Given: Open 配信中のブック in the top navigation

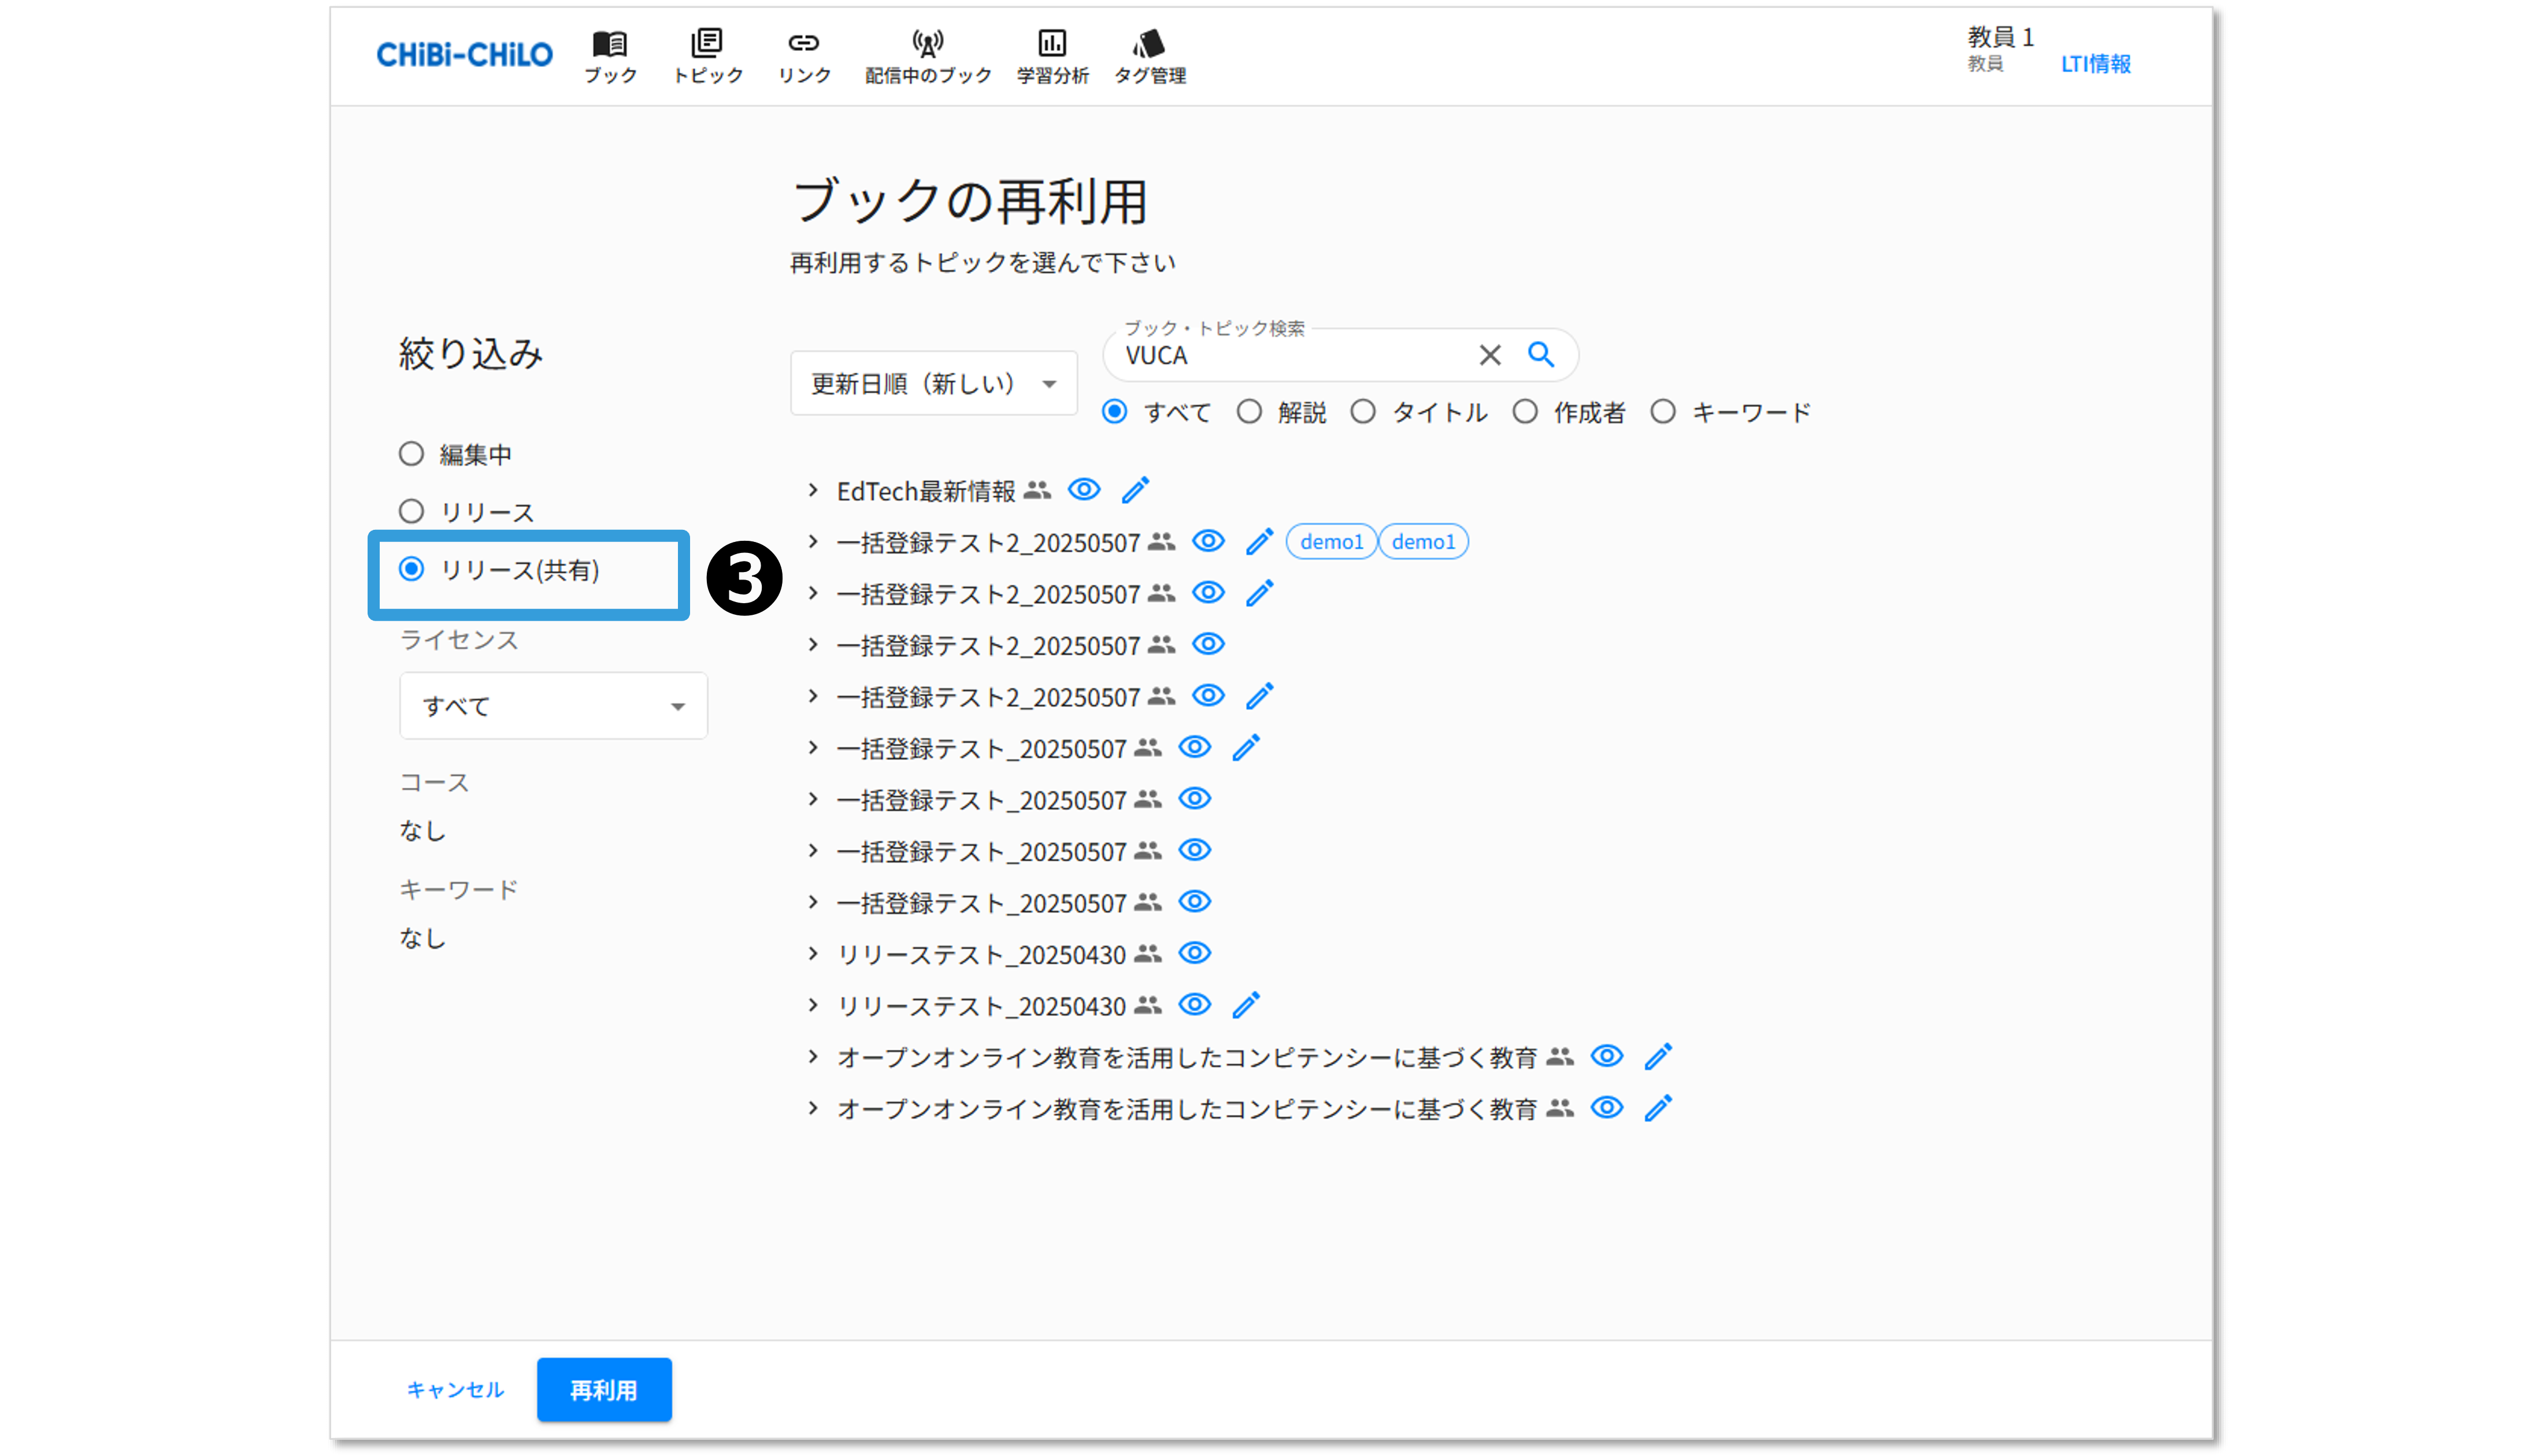Looking at the screenshot, I should point(928,56).
